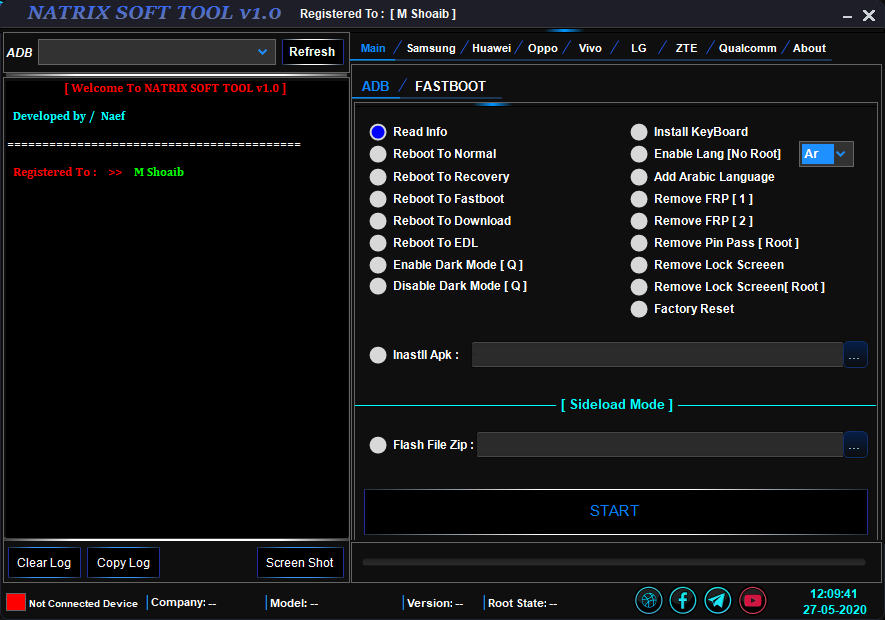Screen dimensions: 885x620
Task: Browse for APK file button
Action: [x=855, y=355]
